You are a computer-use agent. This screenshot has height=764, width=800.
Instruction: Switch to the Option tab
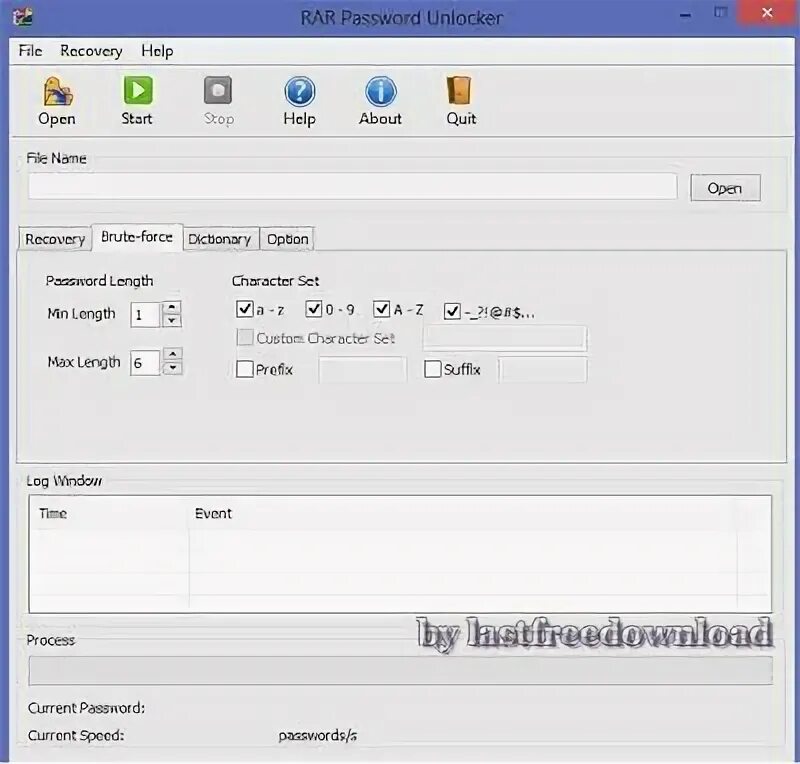[287, 239]
